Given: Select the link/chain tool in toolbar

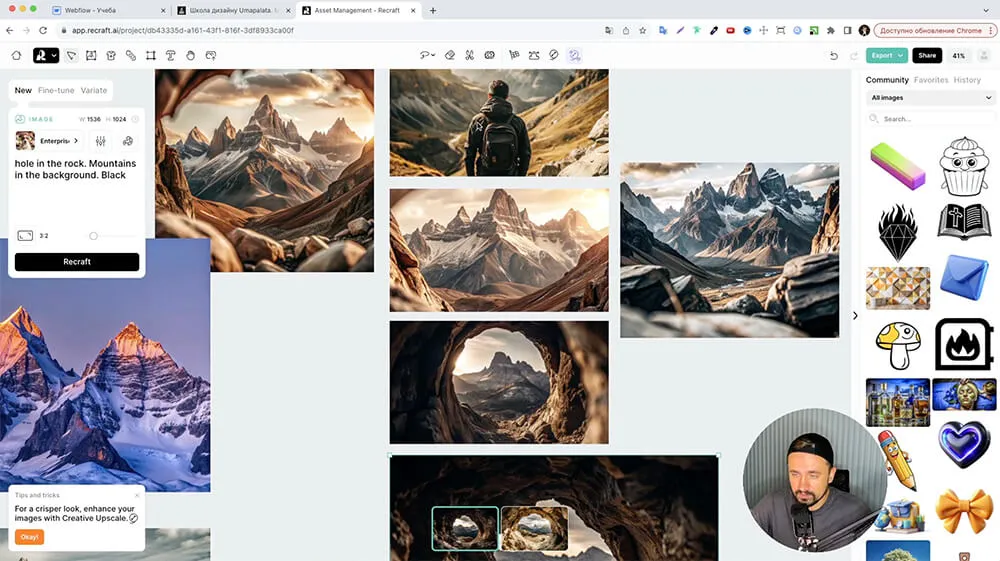Looking at the screenshot, I should [131, 55].
